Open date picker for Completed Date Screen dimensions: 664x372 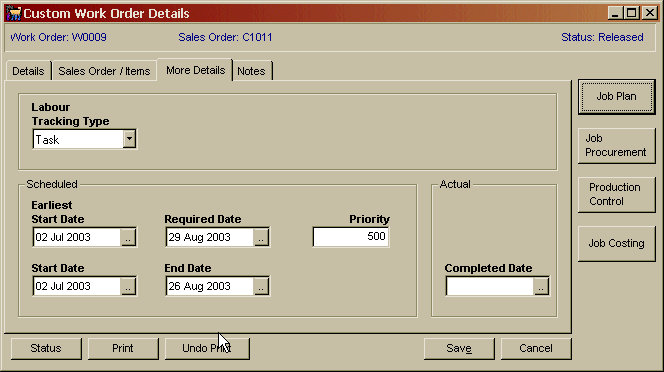coord(541,286)
